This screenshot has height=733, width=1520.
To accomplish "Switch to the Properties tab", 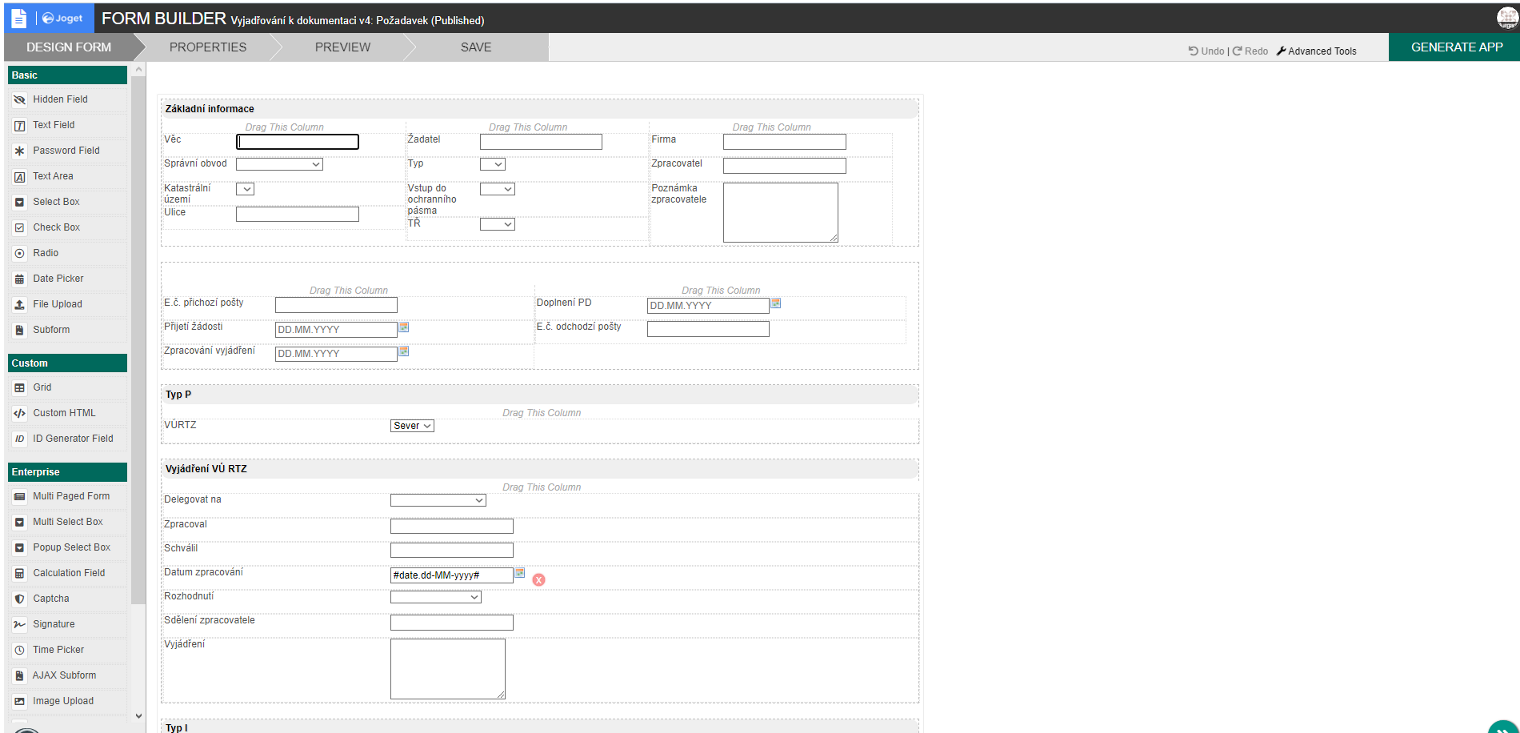I will point(207,46).
